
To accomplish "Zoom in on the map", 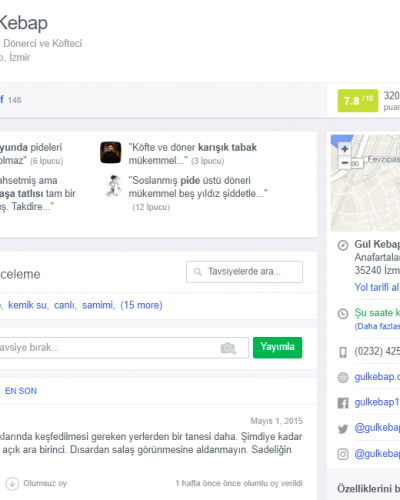I will click(345, 149).
